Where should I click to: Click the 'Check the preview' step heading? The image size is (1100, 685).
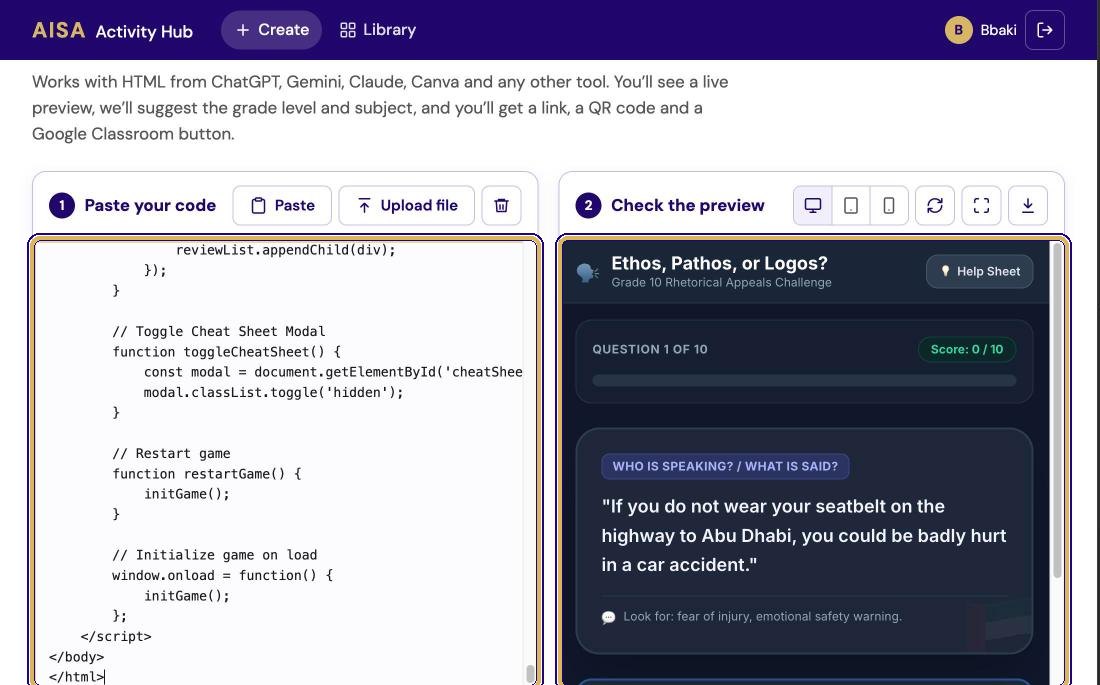(x=688, y=206)
